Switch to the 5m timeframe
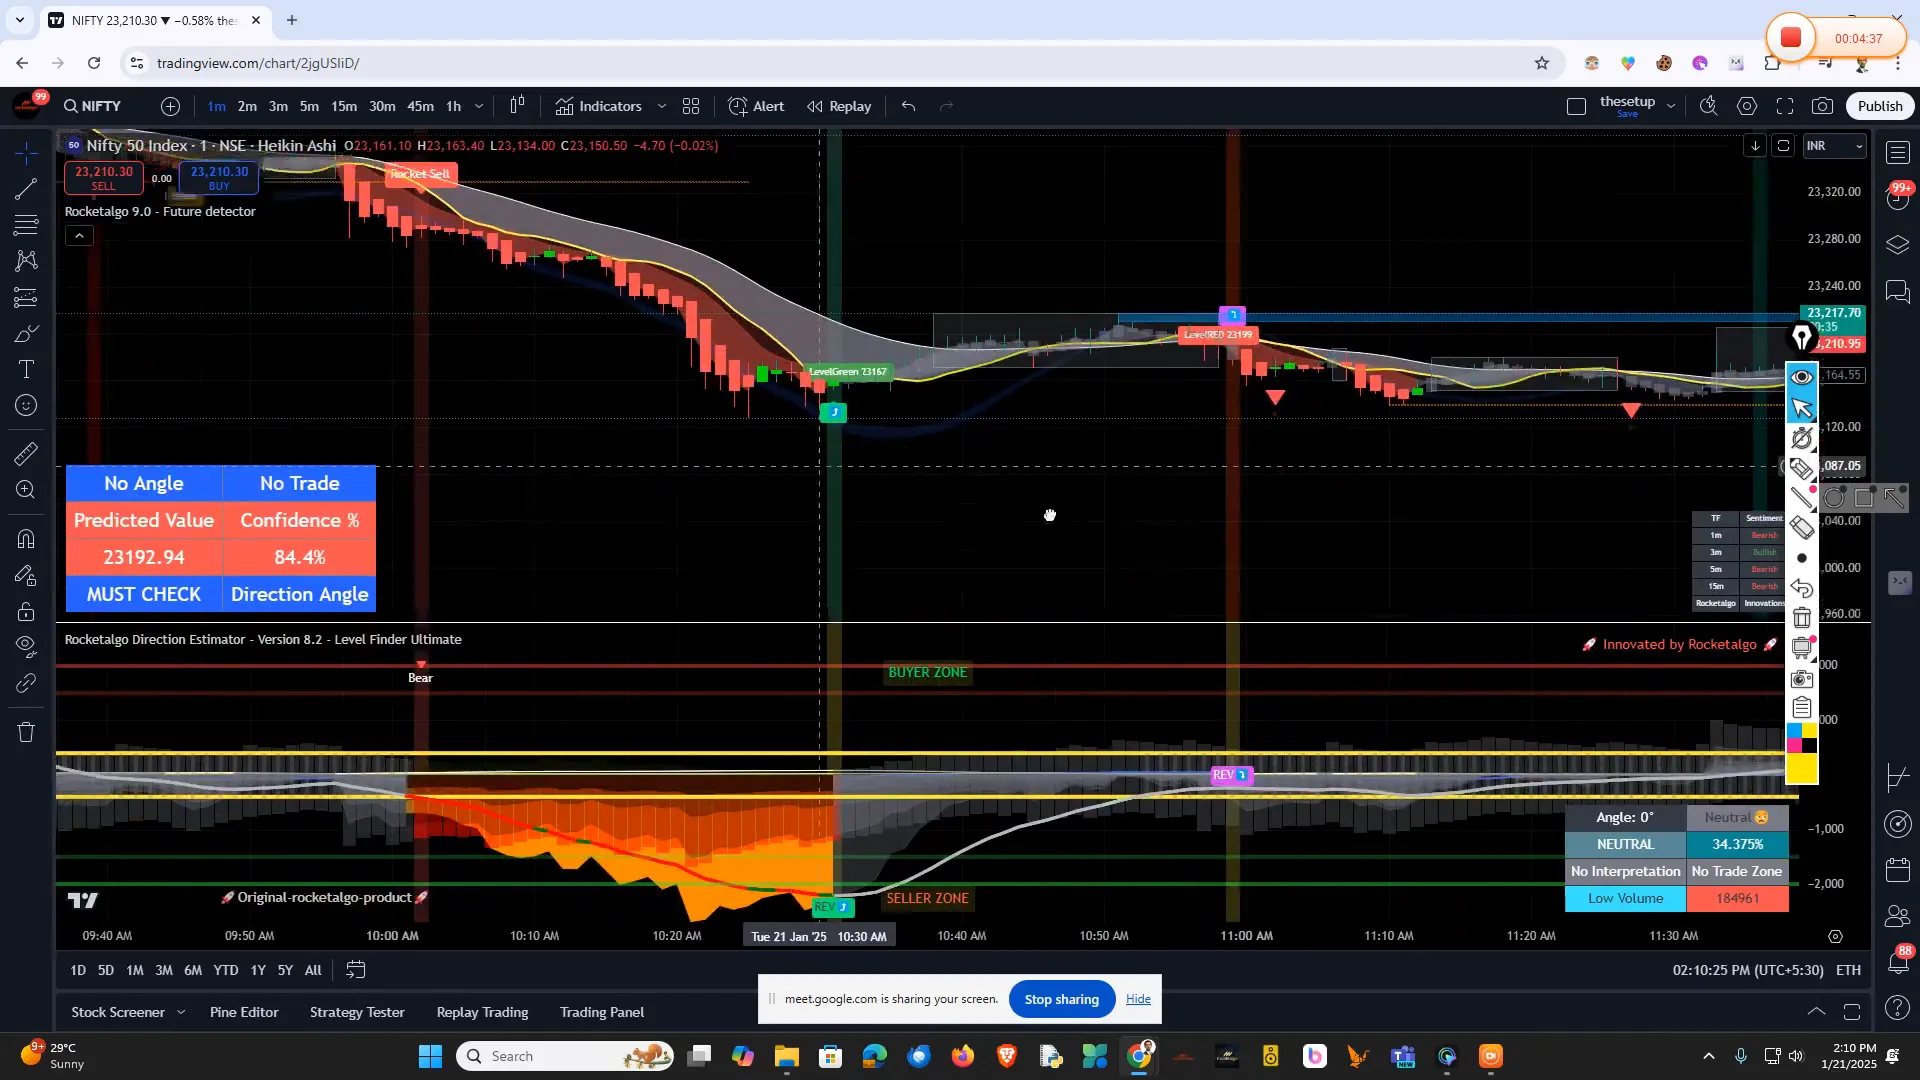 (x=309, y=106)
